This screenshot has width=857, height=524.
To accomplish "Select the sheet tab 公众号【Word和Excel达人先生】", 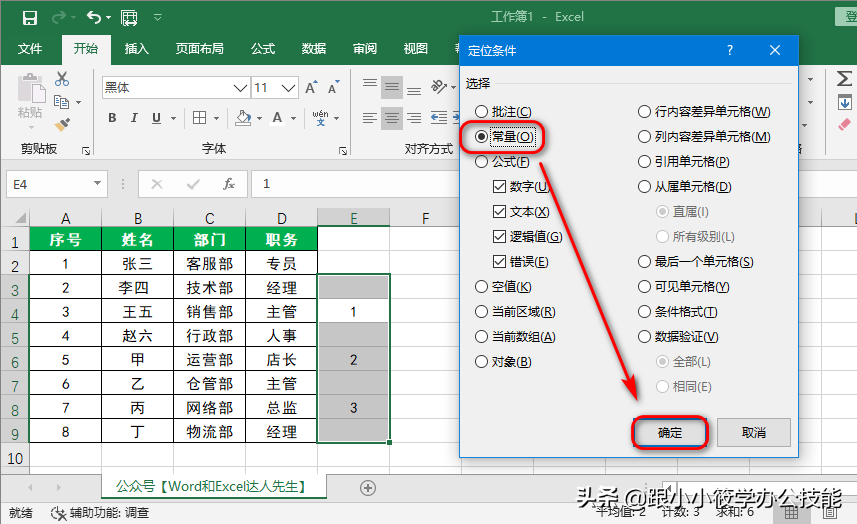I will pyautogui.click(x=213, y=486).
